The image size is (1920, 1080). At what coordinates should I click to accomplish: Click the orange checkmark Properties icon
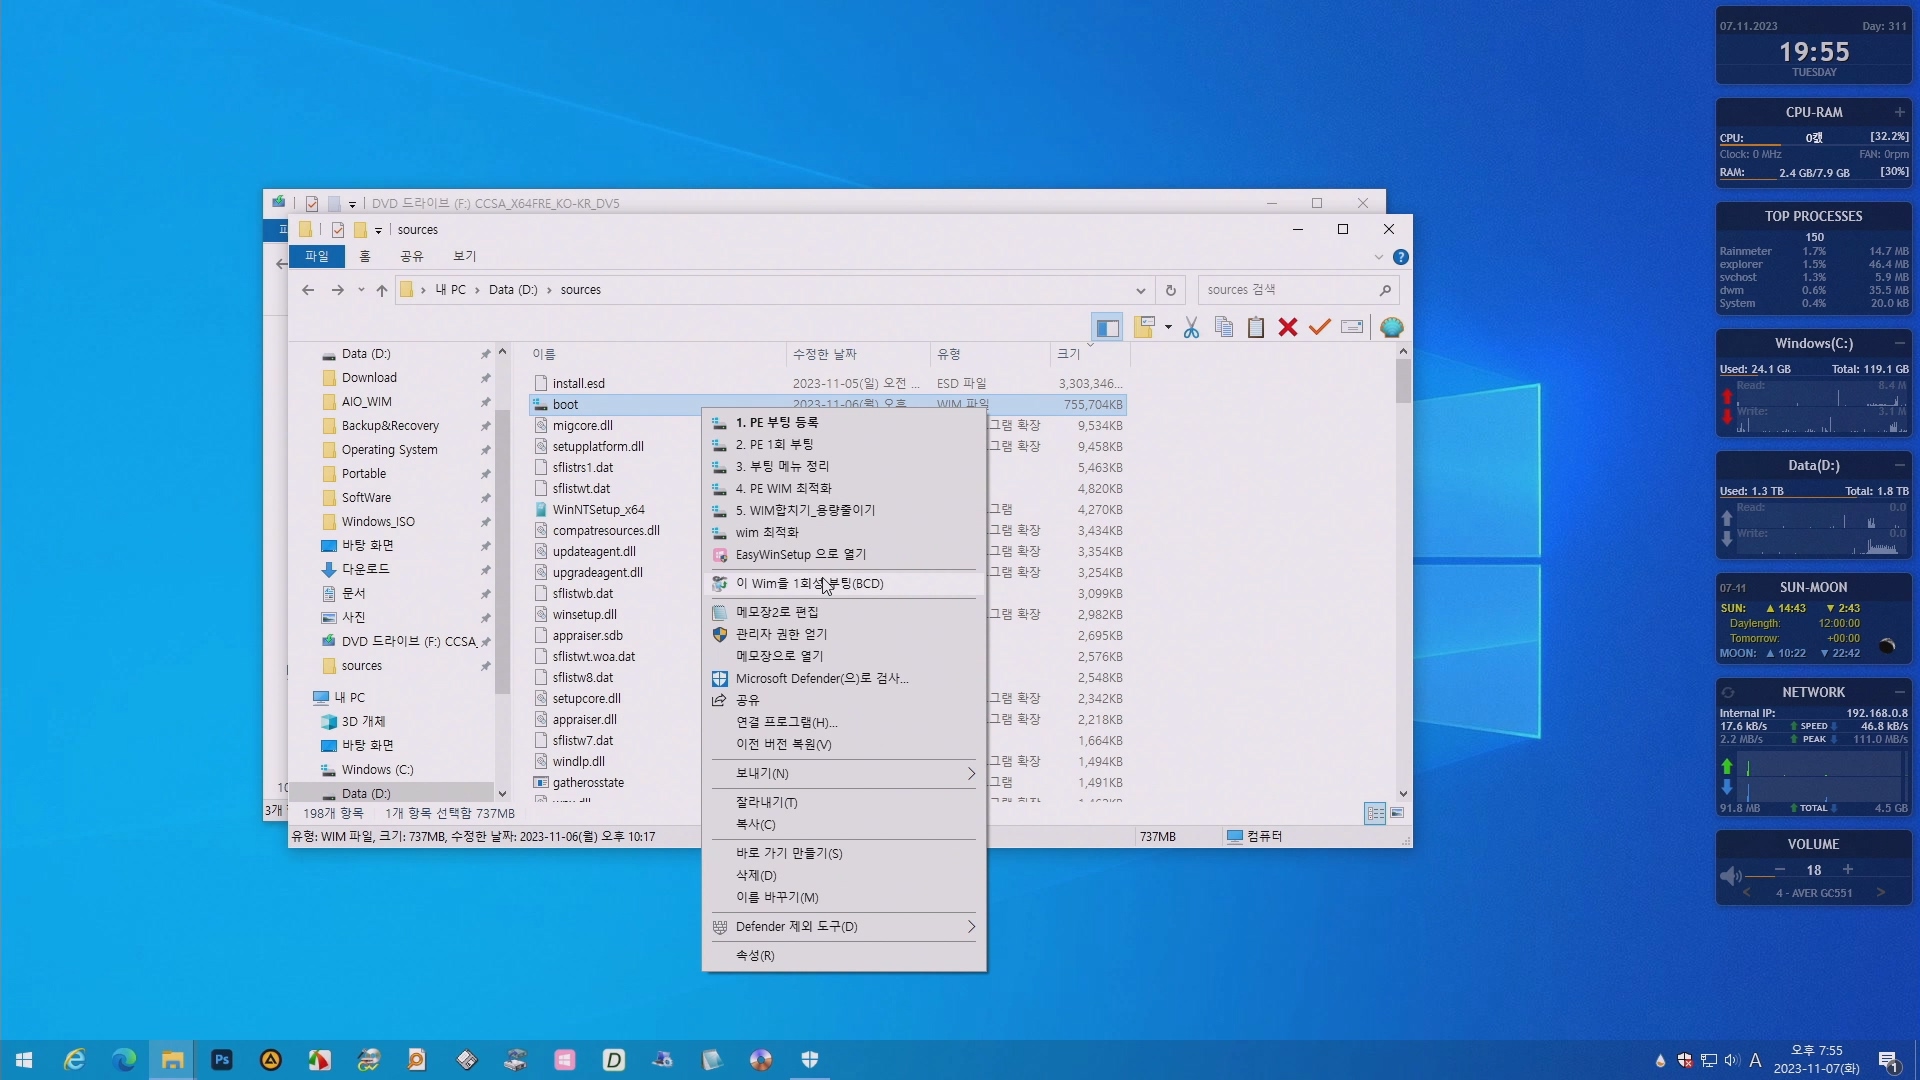click(1320, 328)
